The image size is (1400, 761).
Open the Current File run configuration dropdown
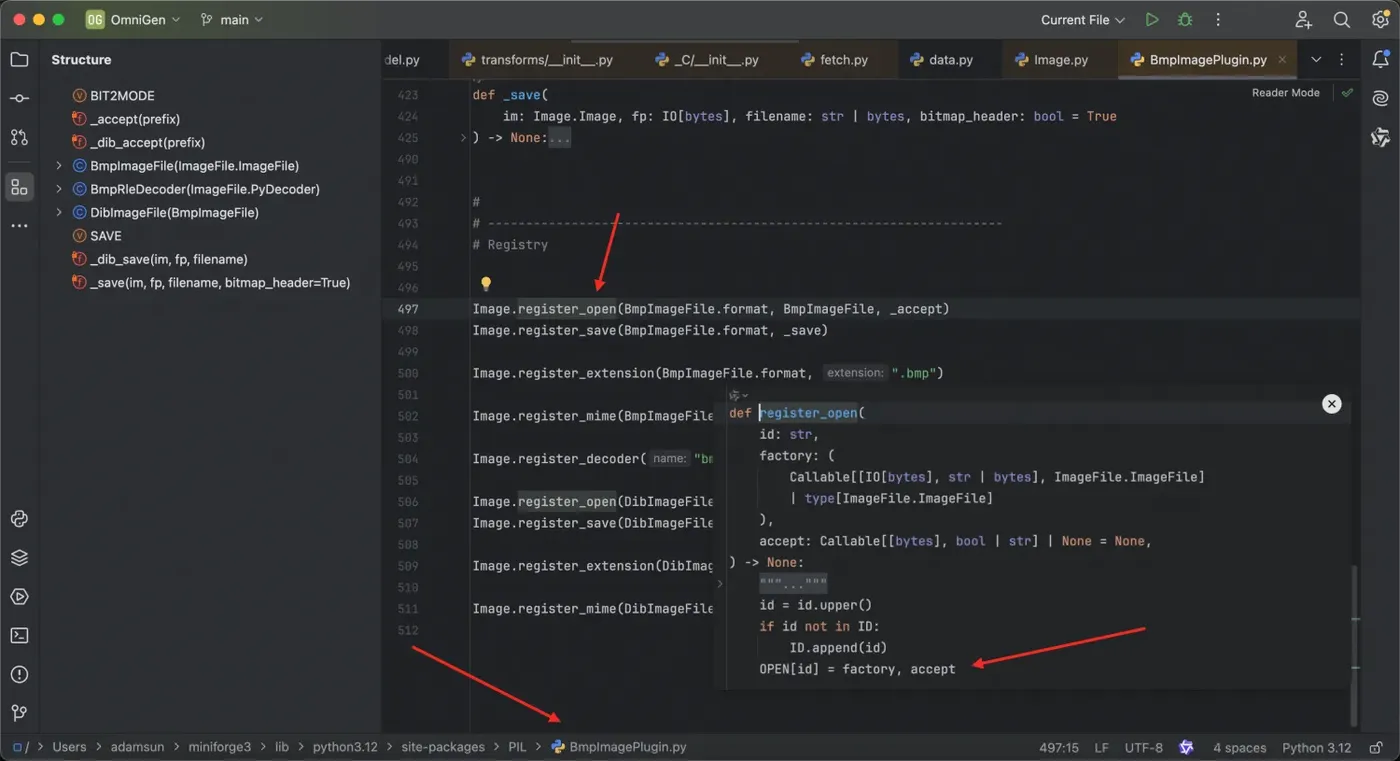1083,20
